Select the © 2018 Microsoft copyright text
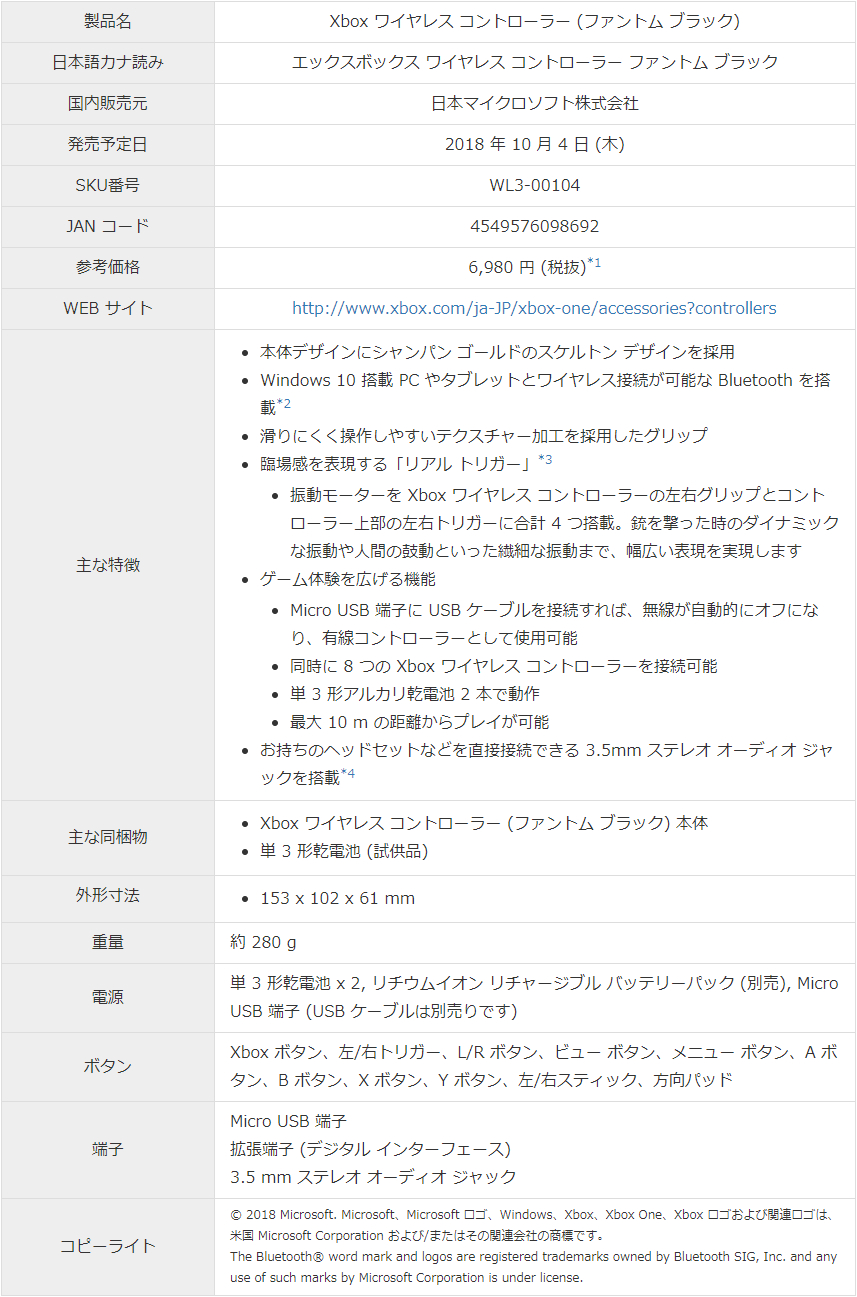This screenshot has height=1297, width=857. tap(532, 1225)
